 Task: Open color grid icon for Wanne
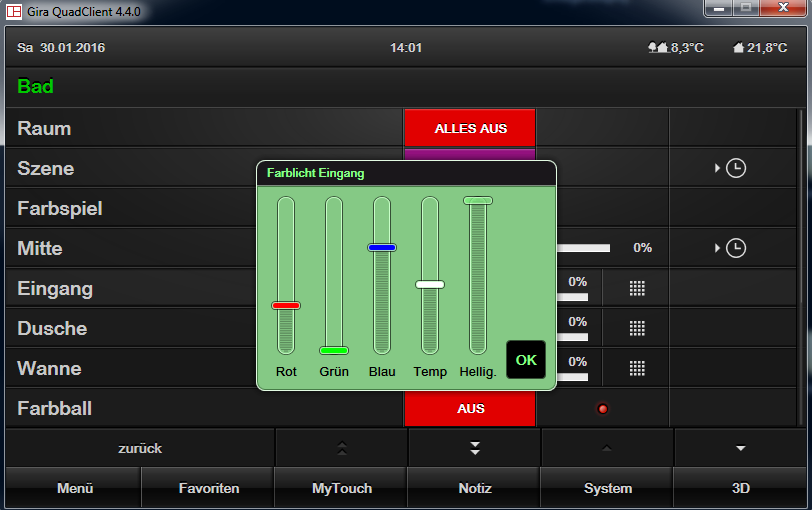pyautogui.click(x=637, y=368)
